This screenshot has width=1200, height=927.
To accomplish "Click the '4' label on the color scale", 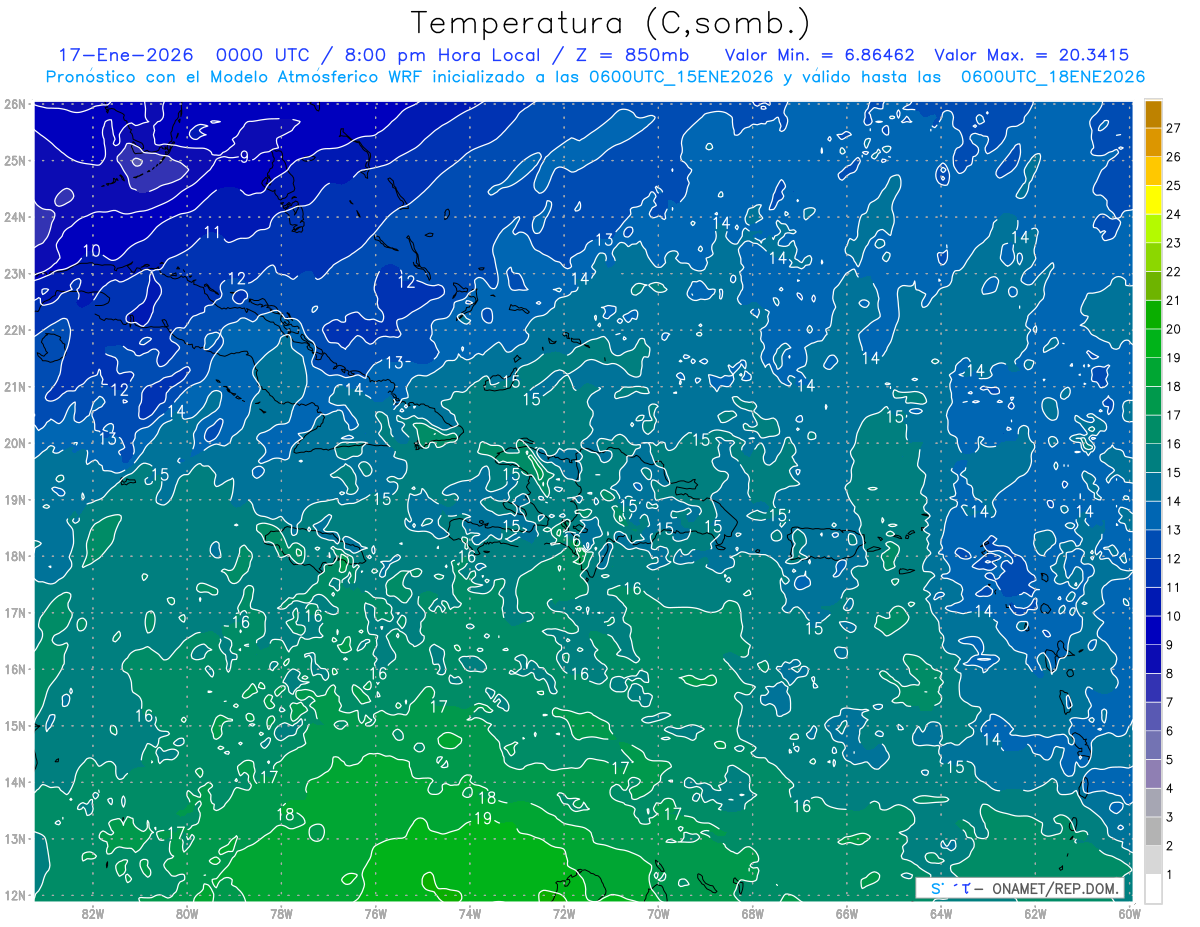I will (1170, 788).
